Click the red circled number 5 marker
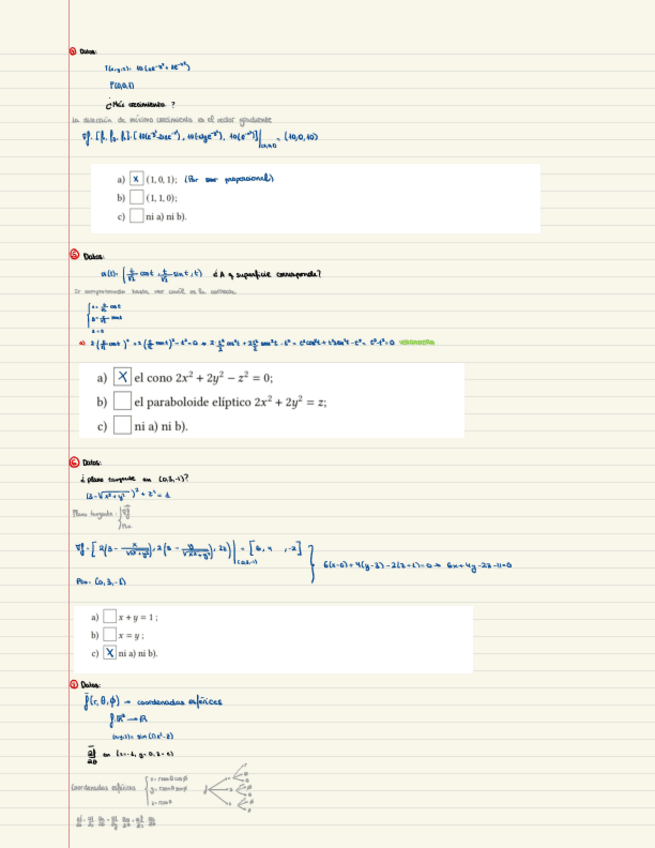Screen dimensions: 655x848 74,255
